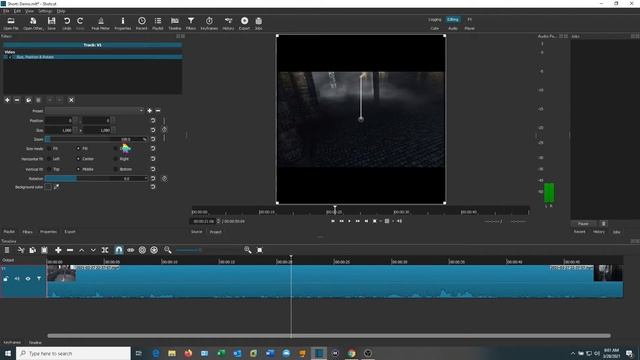Enable Ripple mode in timeline toolbar
The image size is (640, 360).
pyautogui.click(x=142, y=250)
